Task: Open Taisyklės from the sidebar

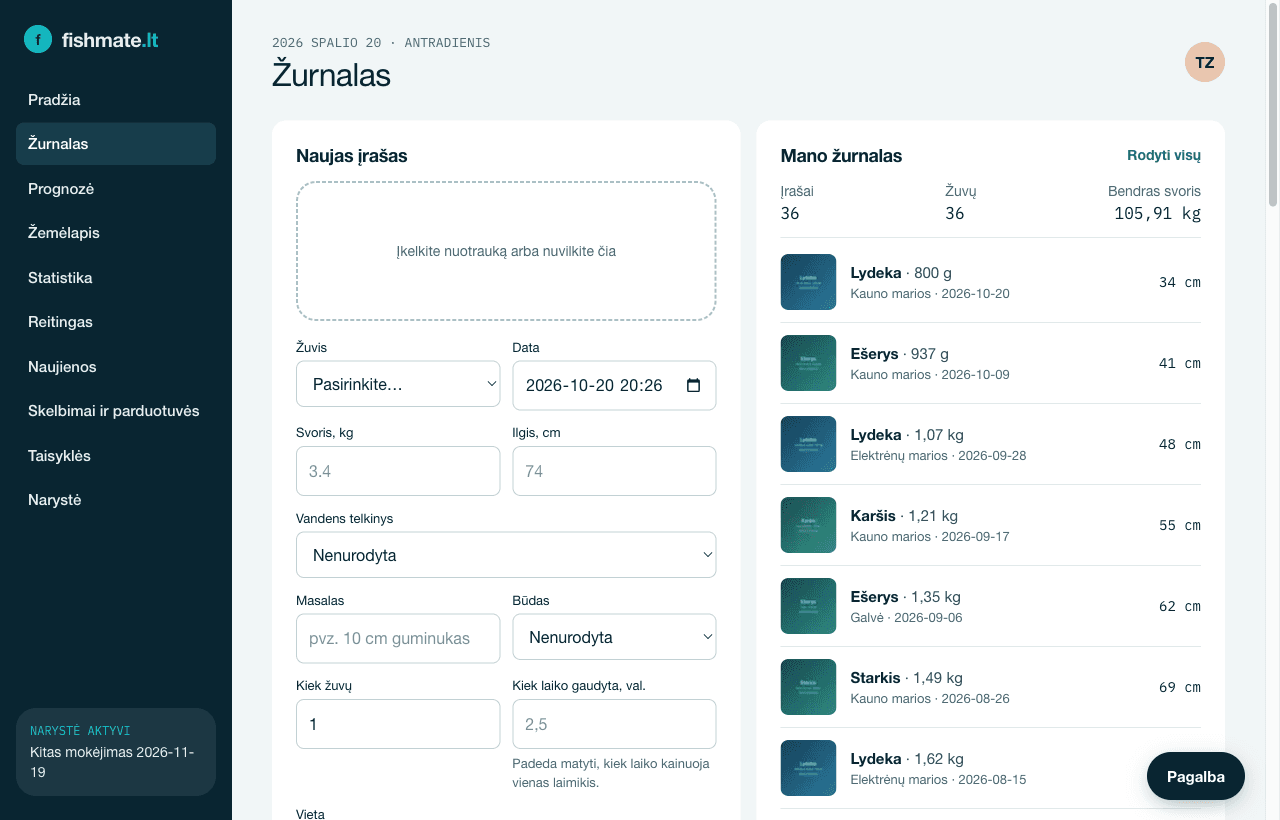Action: coord(116,456)
